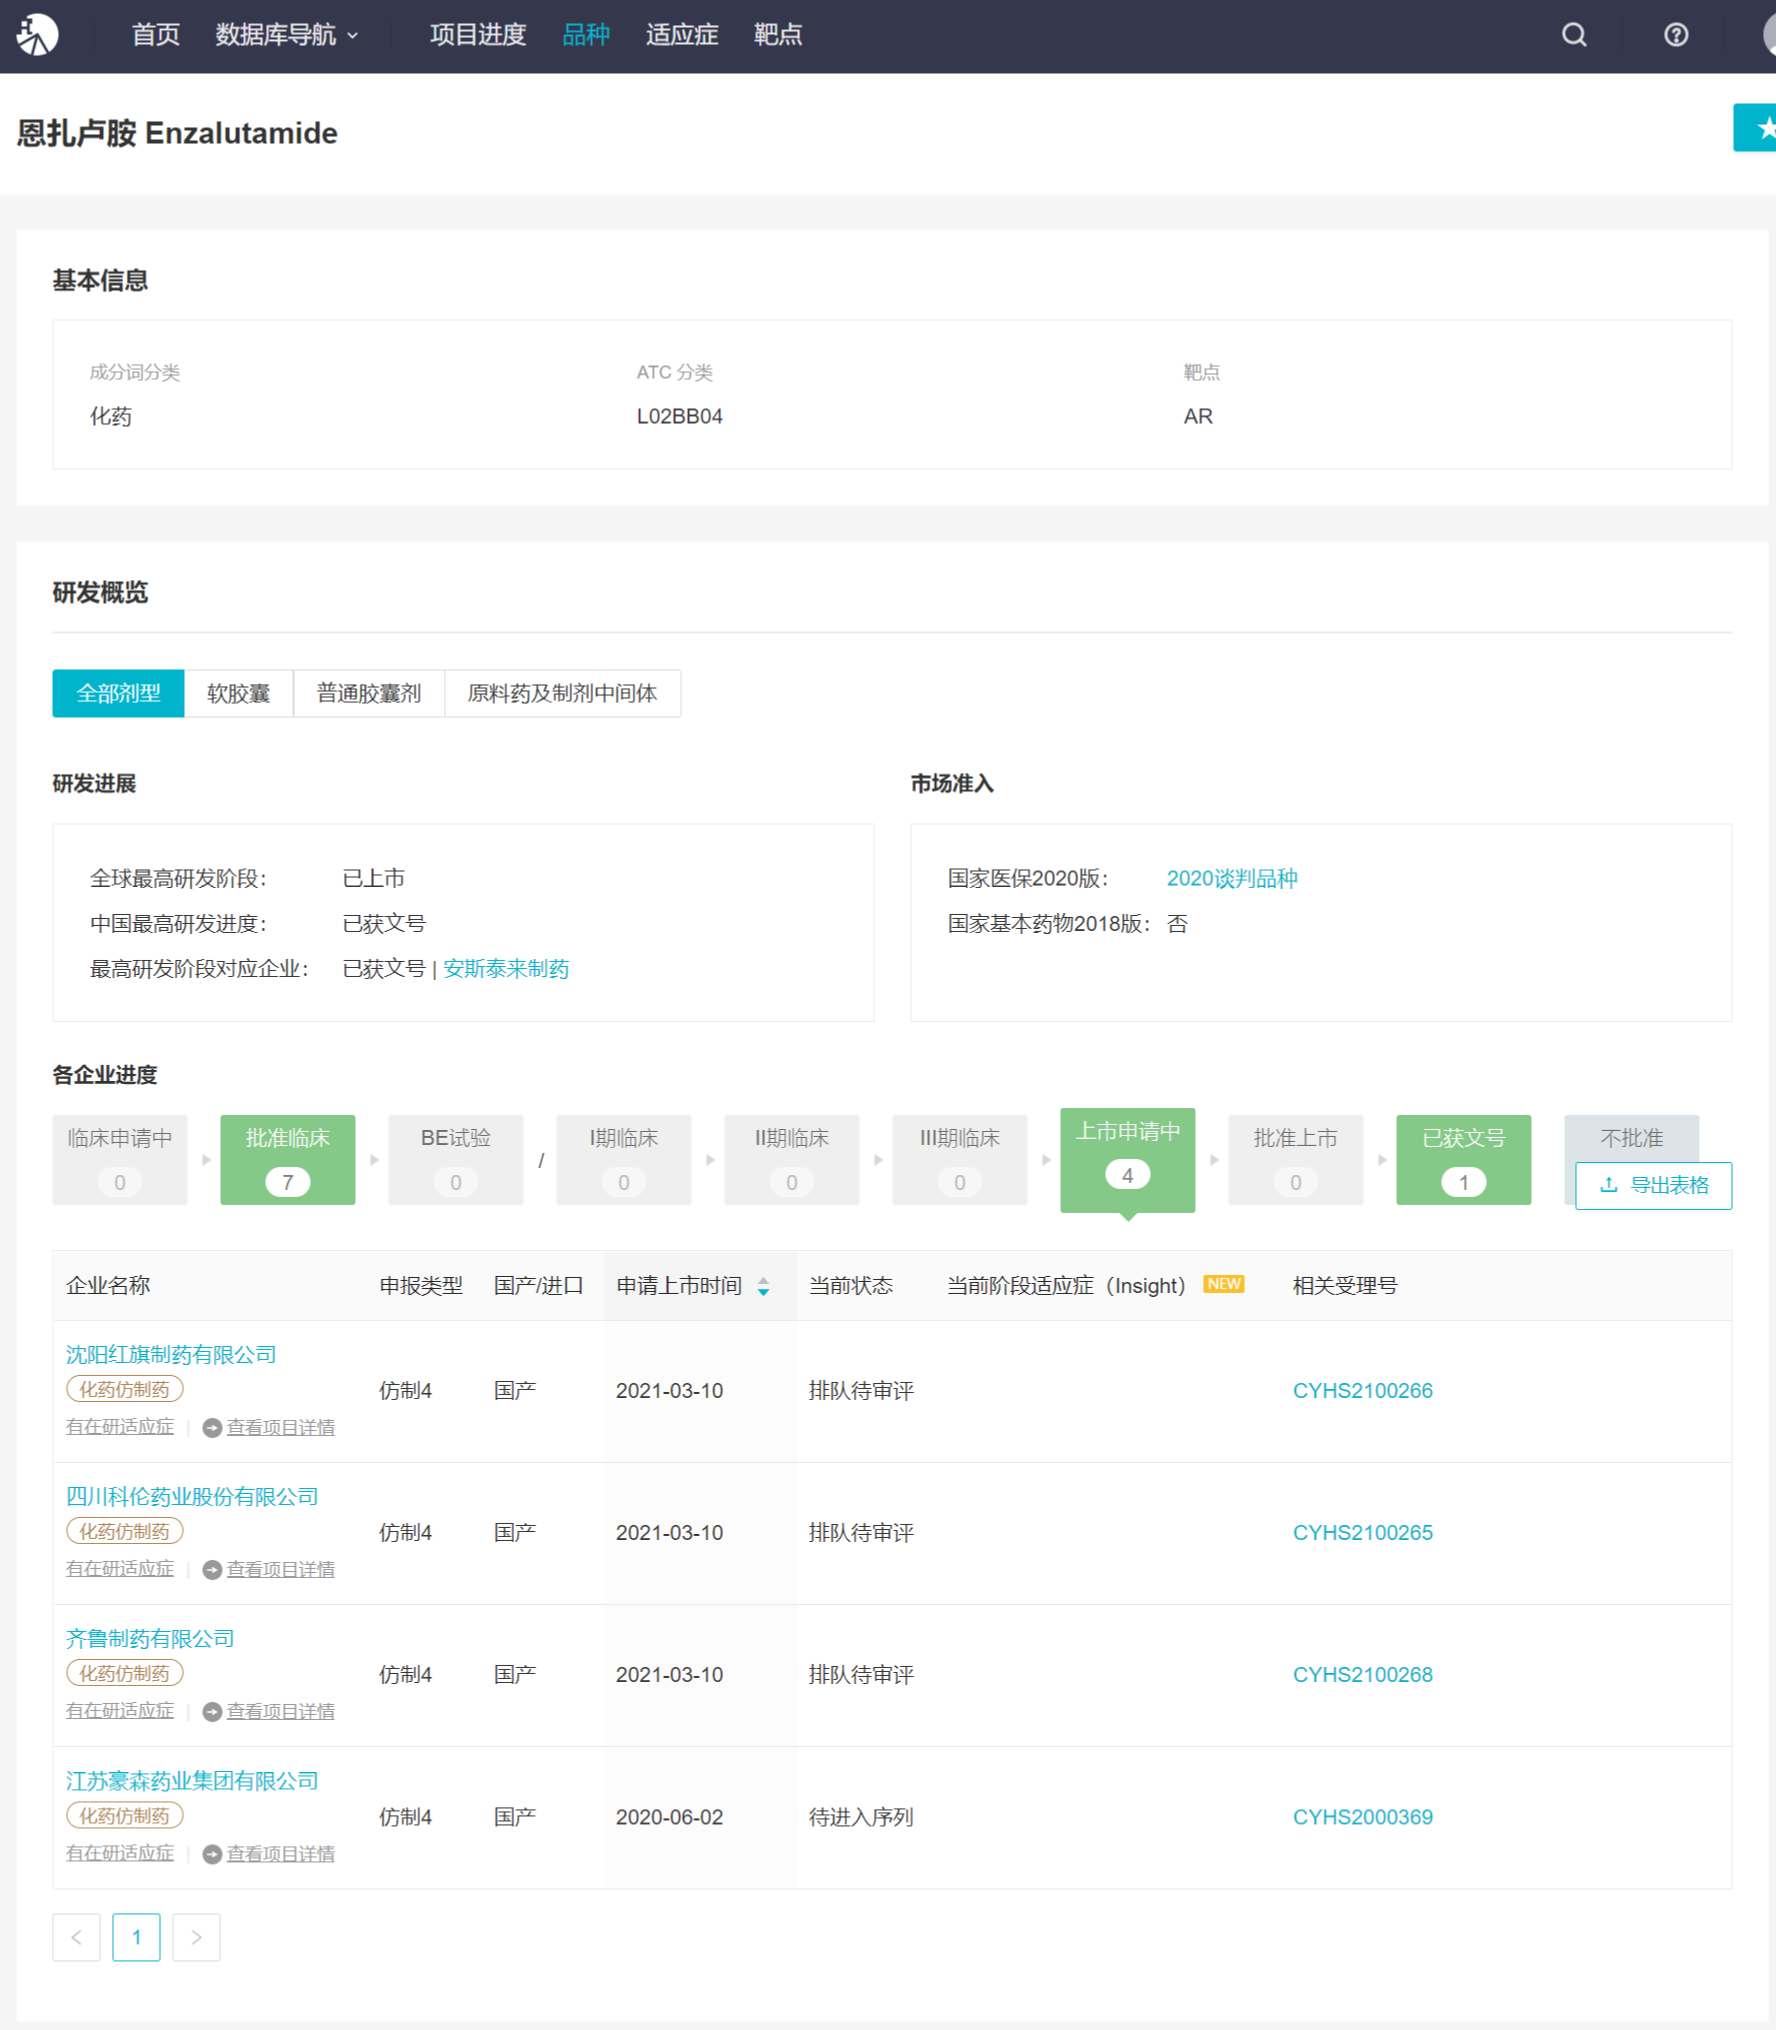Sort by 申请上市时间 arrows
Screen dimensions: 1776x2030
coord(763,1287)
